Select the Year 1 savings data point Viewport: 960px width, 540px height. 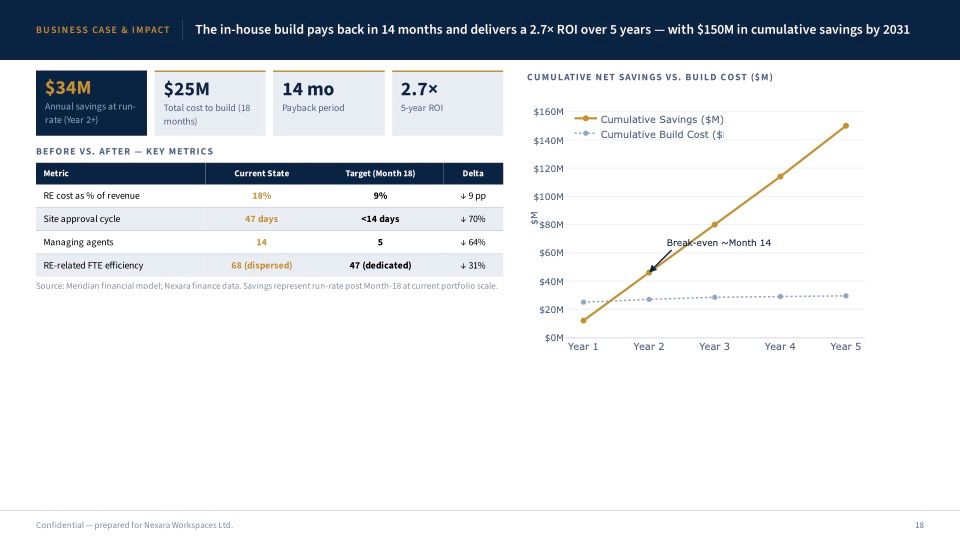[583, 320]
